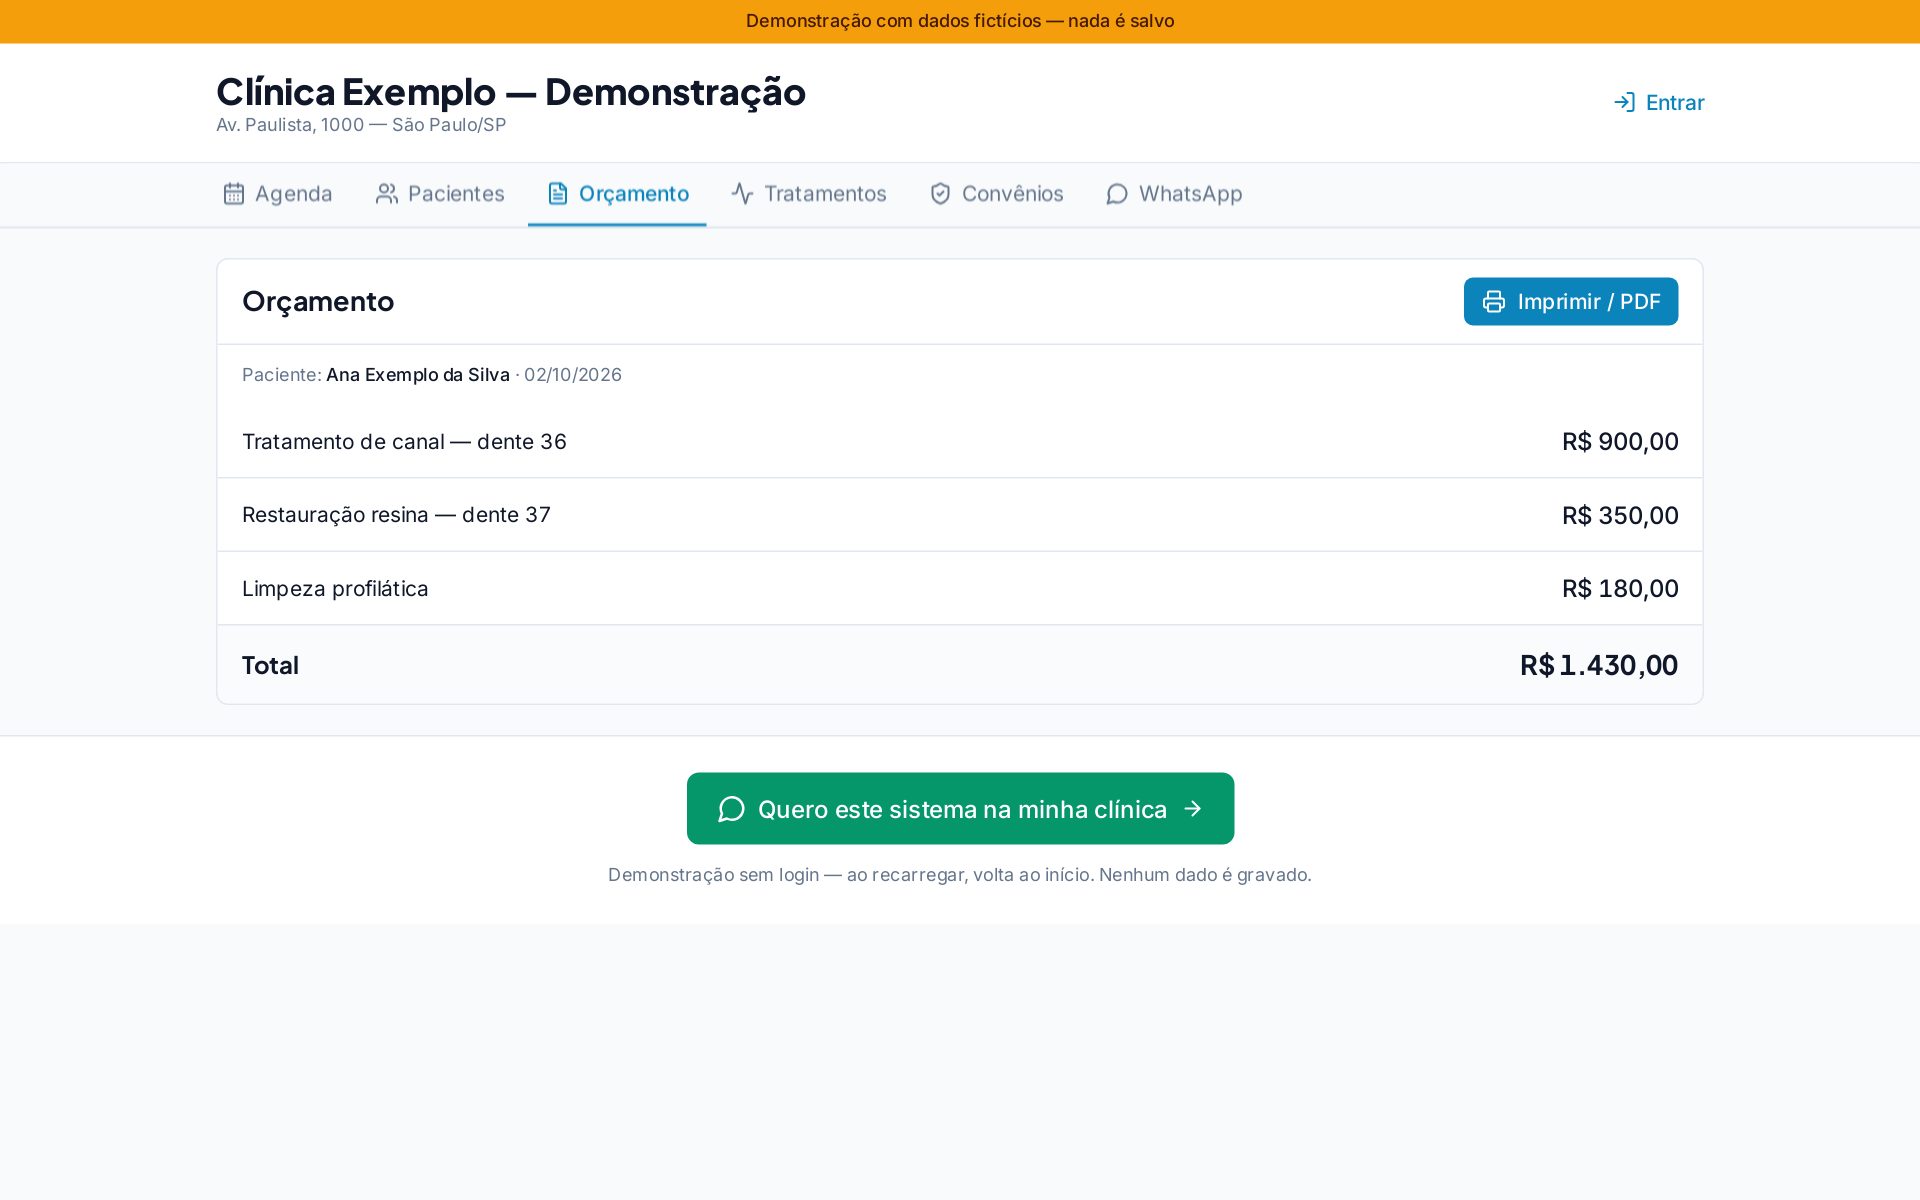Click the Demonstração sem login footer note
Viewport: 1920px width, 1200px height.
(960, 875)
